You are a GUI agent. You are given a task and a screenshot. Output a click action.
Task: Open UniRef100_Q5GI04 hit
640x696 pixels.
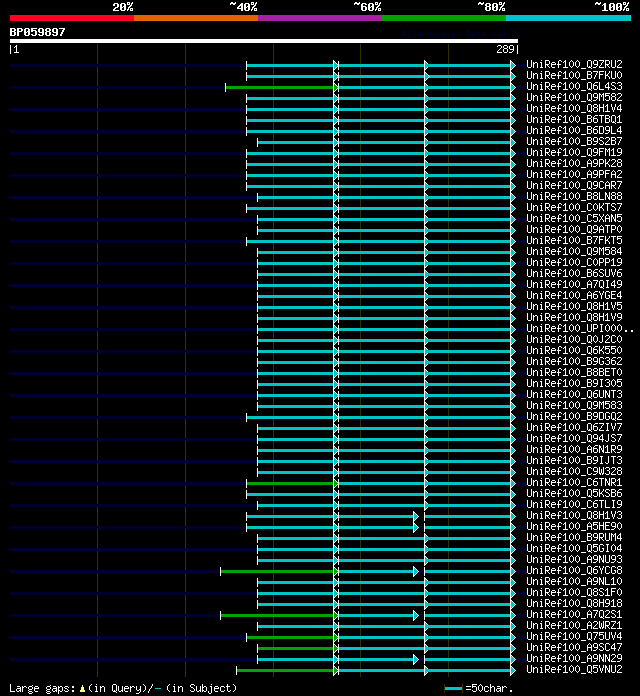pyautogui.click(x=574, y=549)
